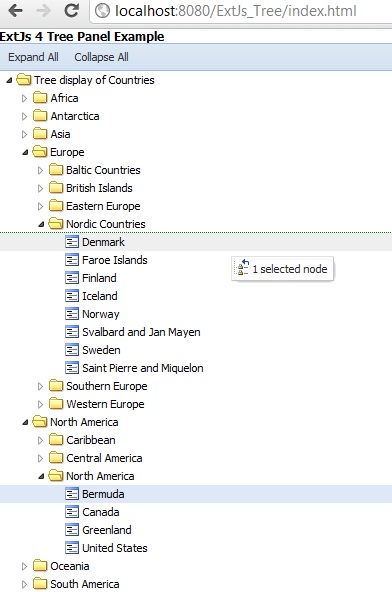
Task: Expand the Asia node arrow
Action: click(25, 134)
